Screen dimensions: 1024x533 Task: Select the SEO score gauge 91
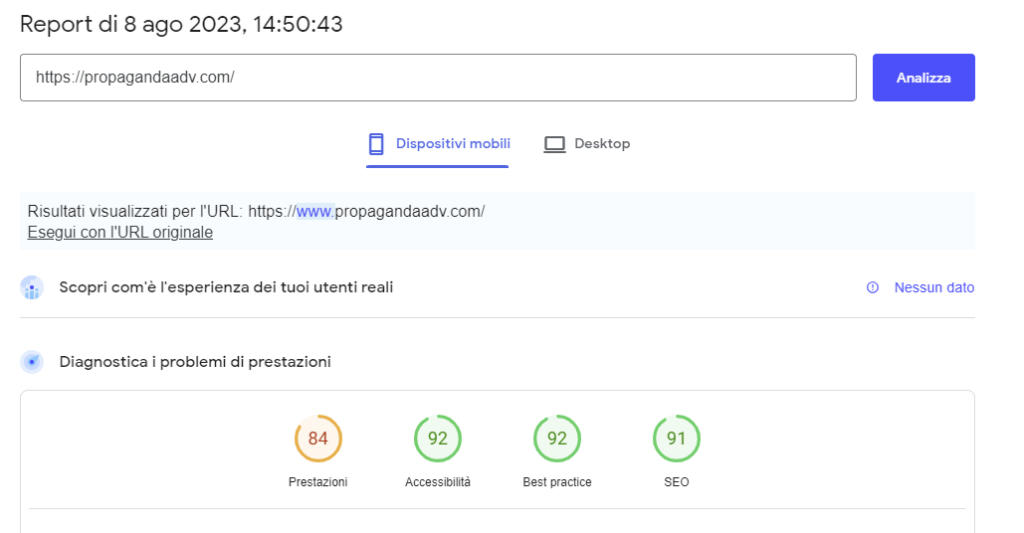tap(677, 438)
